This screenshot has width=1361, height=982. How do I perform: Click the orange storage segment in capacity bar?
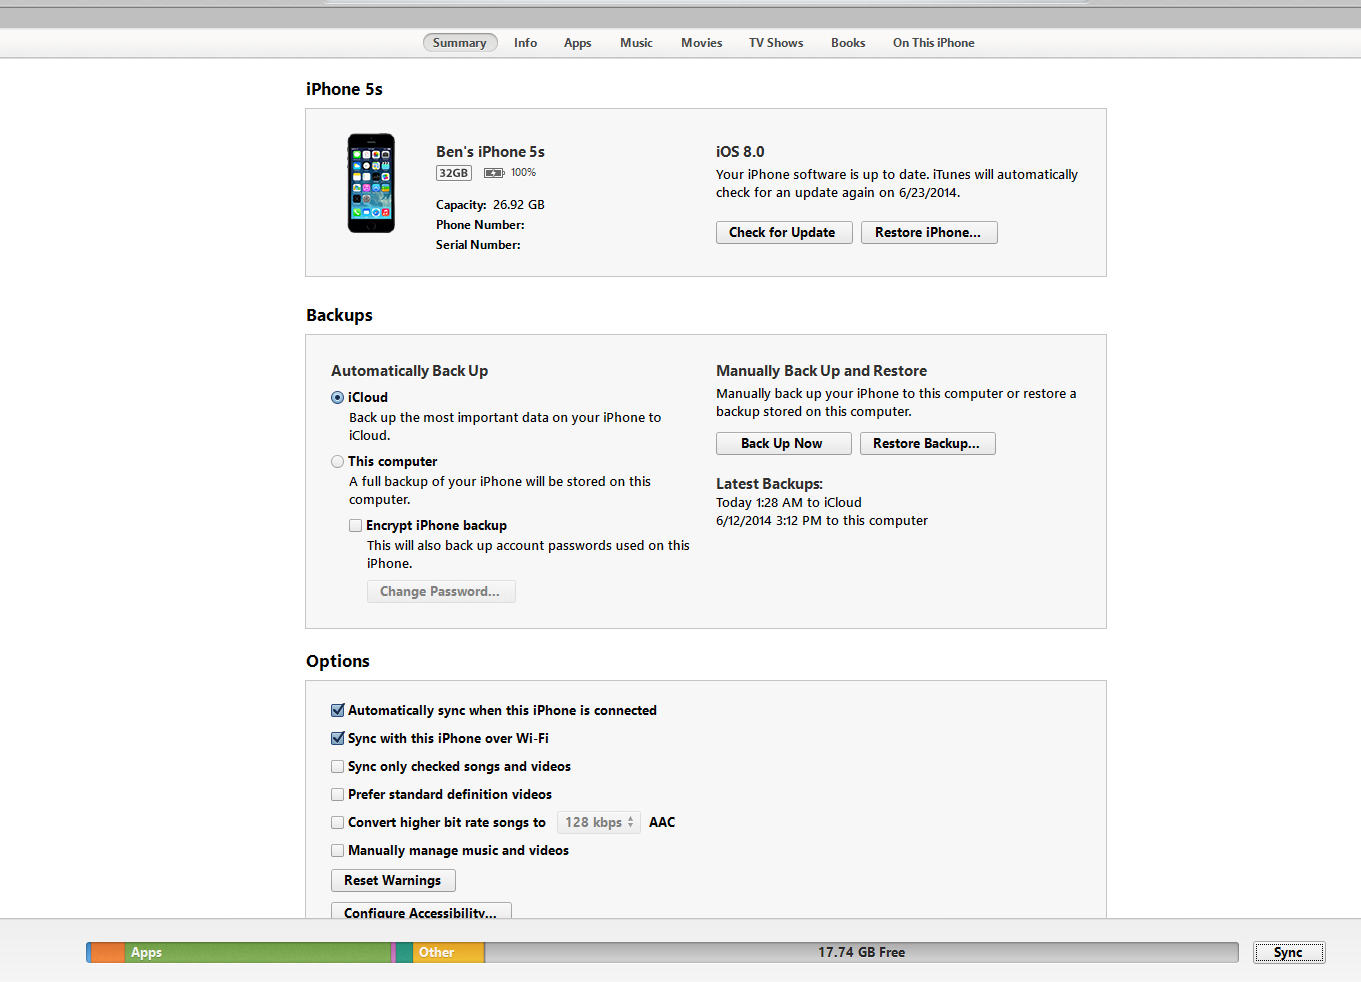click(x=107, y=952)
